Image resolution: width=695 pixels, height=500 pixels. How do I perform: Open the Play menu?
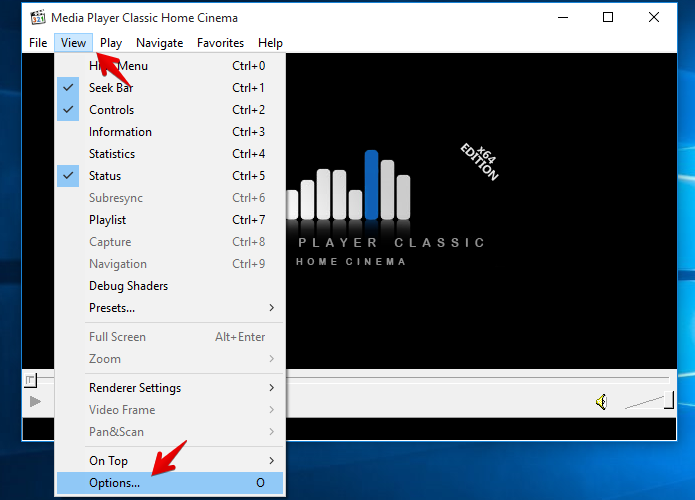[111, 43]
